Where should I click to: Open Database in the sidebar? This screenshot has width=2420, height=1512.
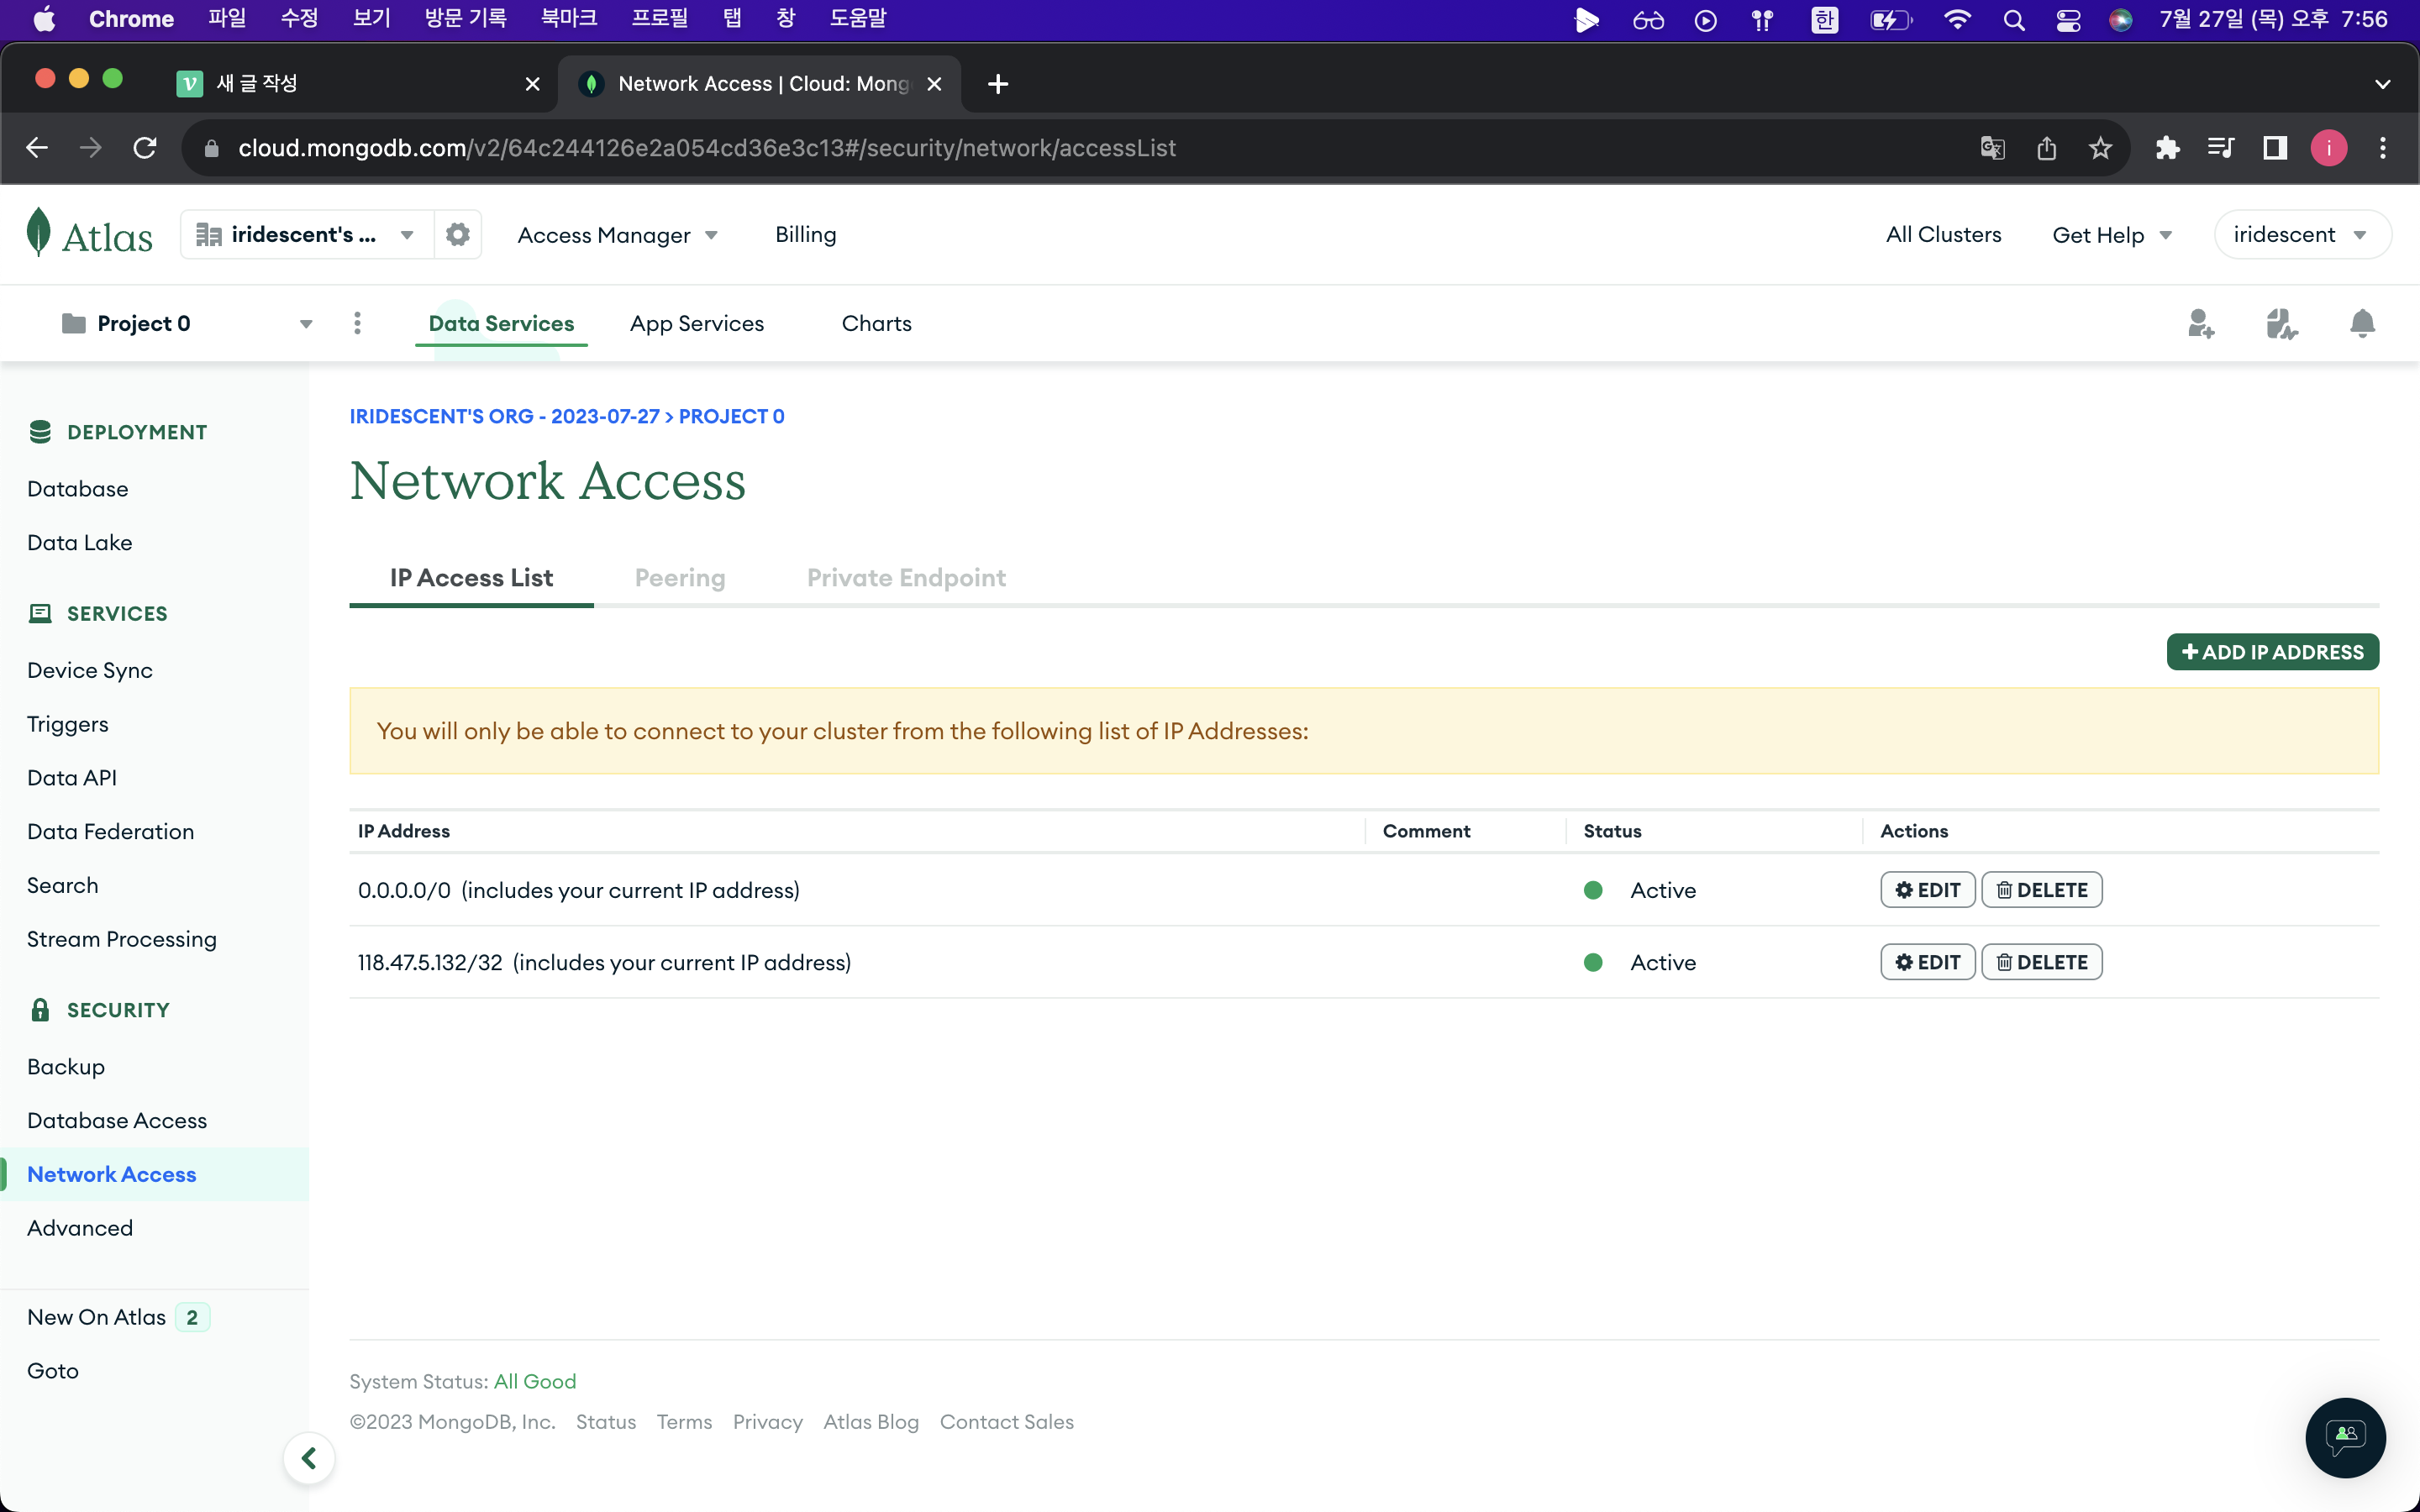point(78,489)
